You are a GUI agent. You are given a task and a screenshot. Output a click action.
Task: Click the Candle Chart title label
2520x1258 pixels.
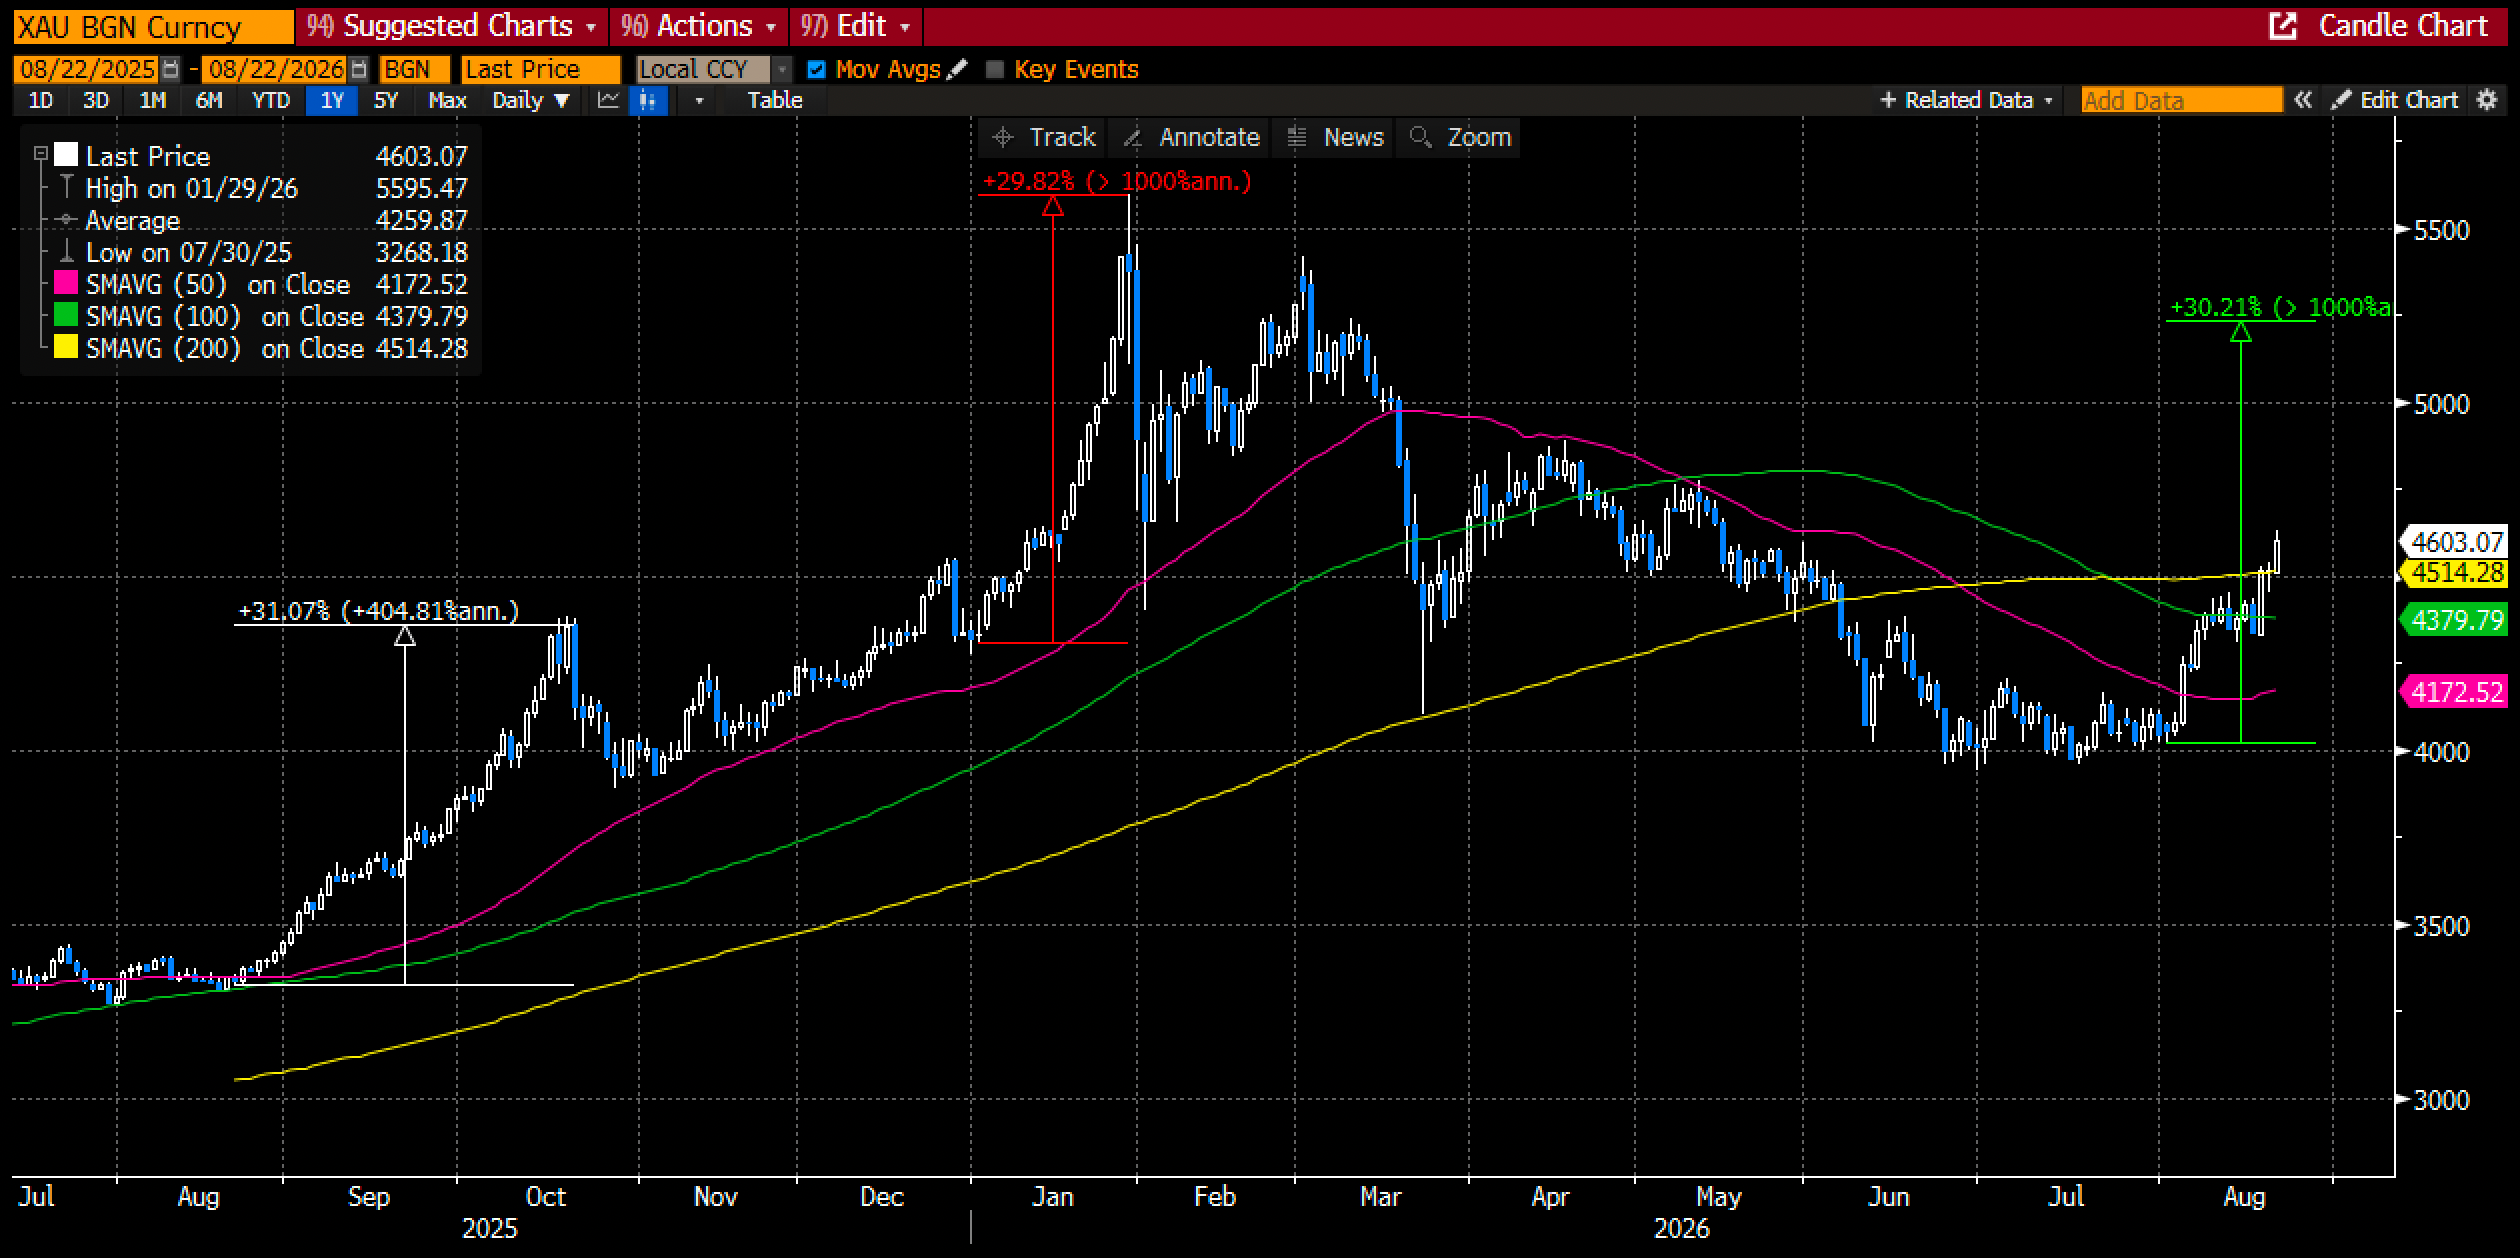coord(2403,26)
